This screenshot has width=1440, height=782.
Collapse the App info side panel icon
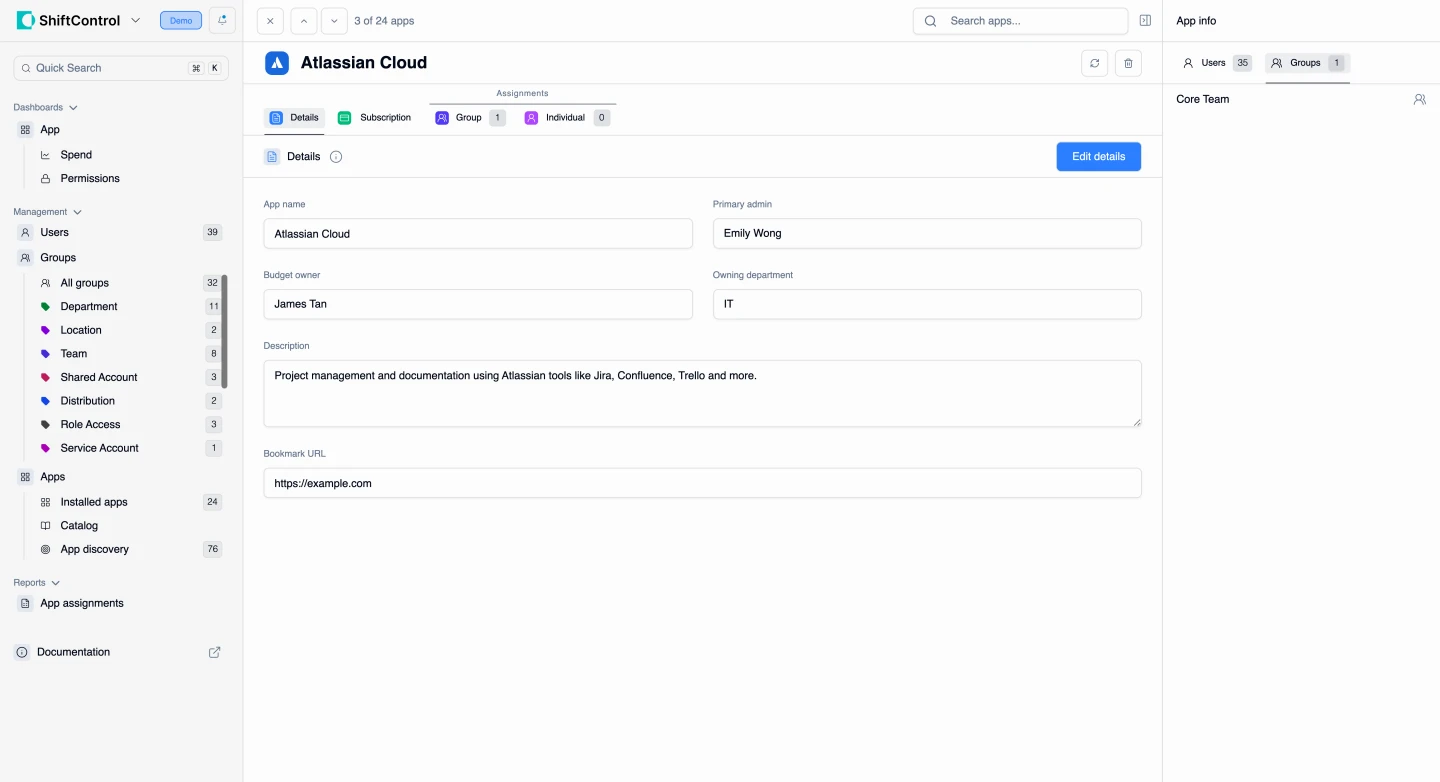tap(1145, 21)
